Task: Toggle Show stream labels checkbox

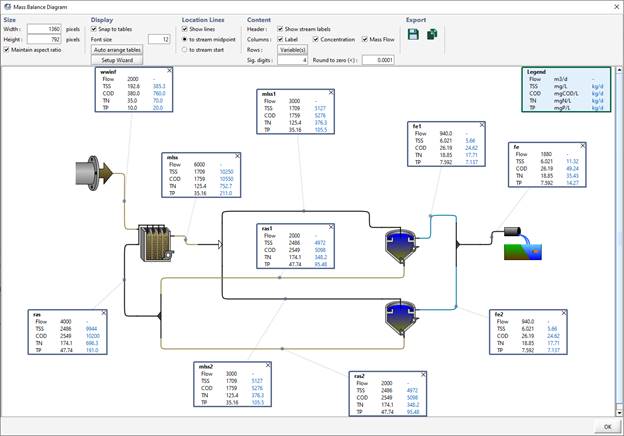Action: pyautogui.click(x=281, y=29)
